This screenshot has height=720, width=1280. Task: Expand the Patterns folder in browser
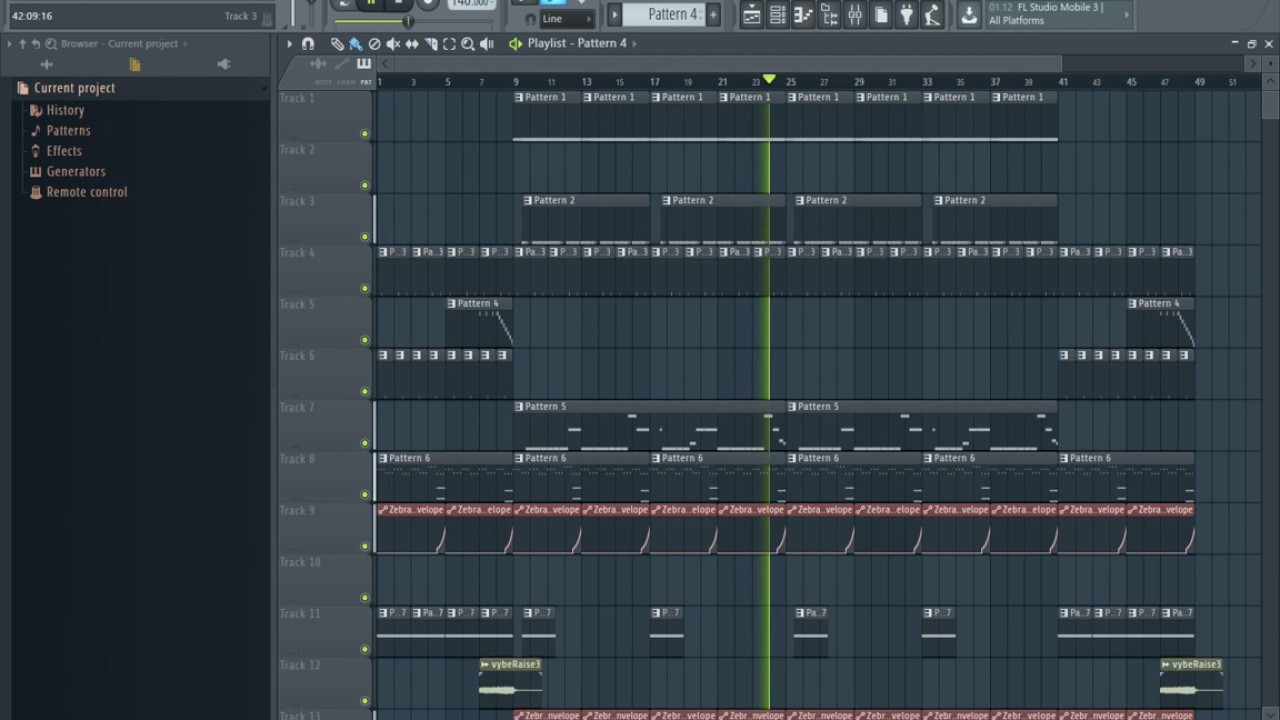pyautogui.click(x=60, y=130)
